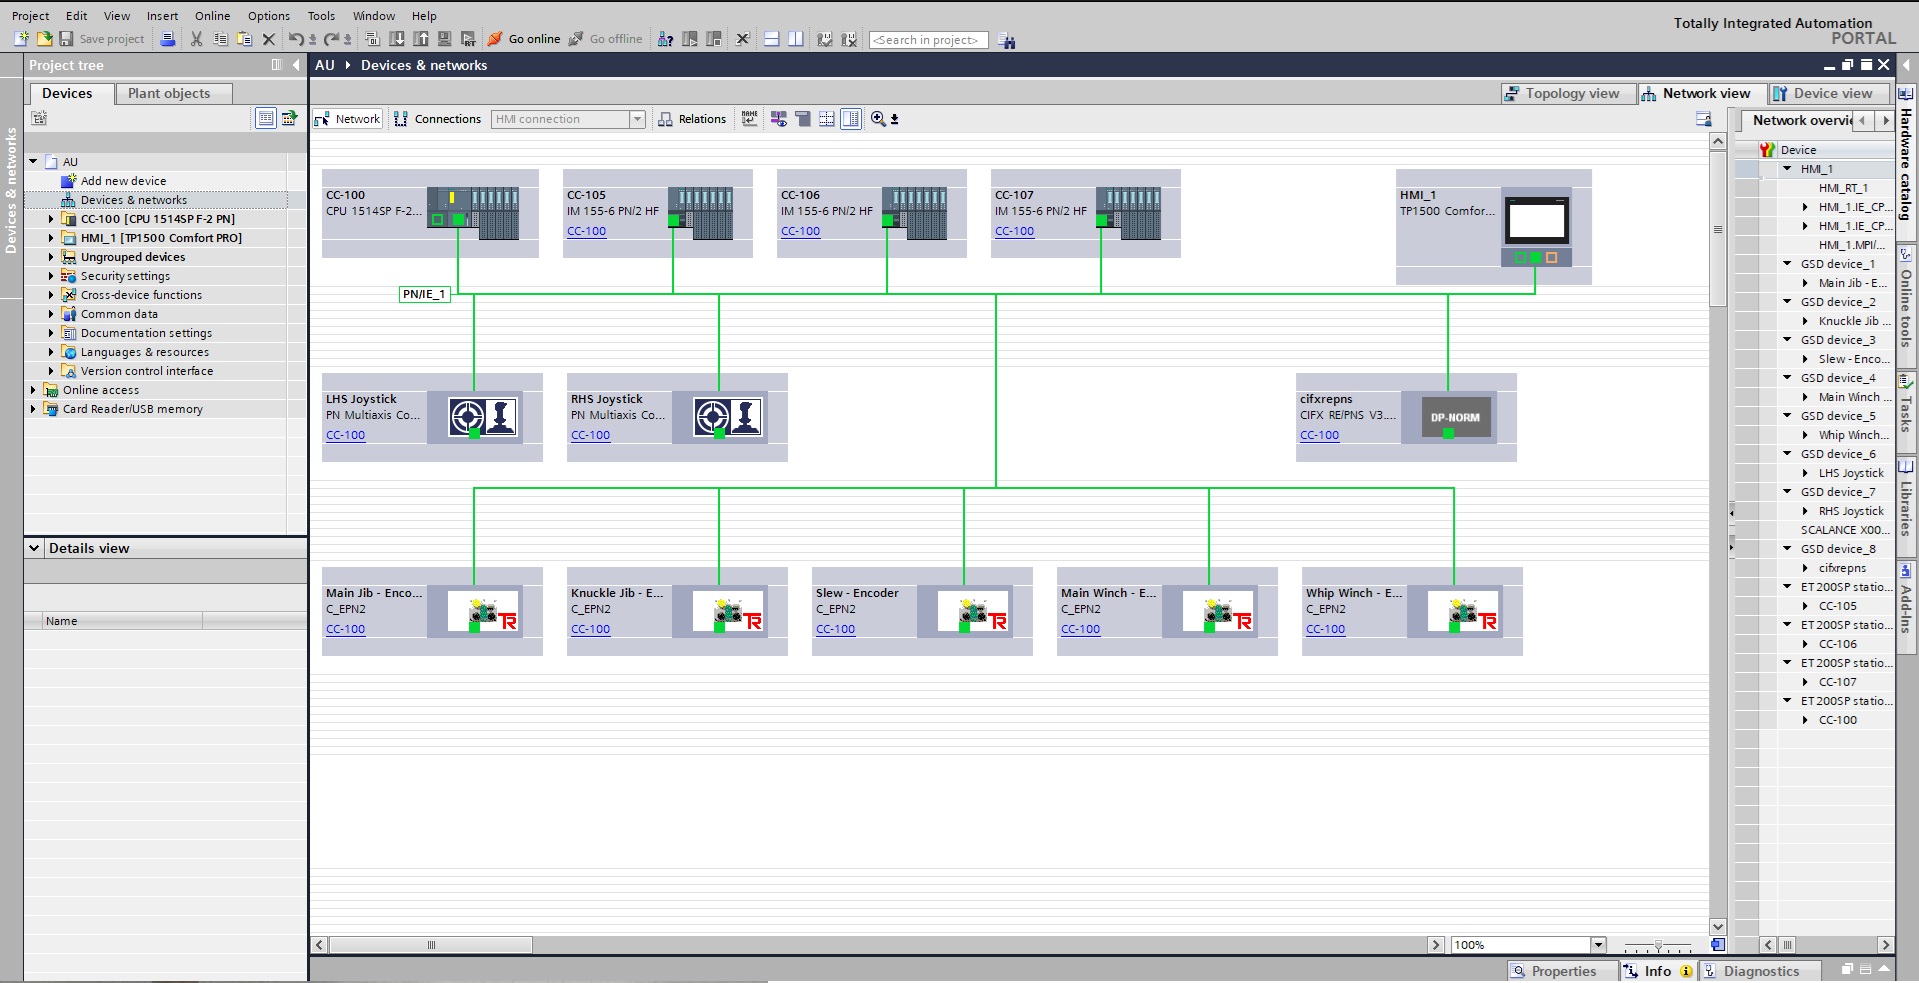Click the Go online toolbar button

[x=524, y=39]
